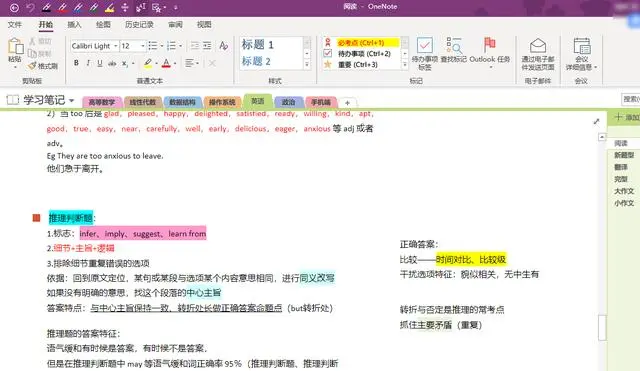Click the search box at right
This screenshot has width=640, height=371.
click(631, 99)
